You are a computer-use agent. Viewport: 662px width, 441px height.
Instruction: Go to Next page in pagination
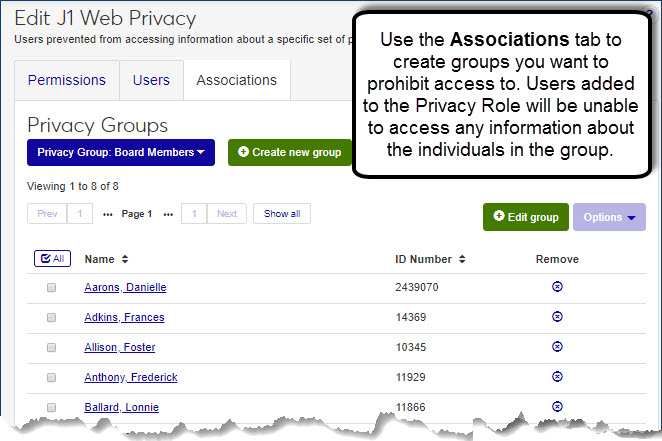pyautogui.click(x=227, y=214)
